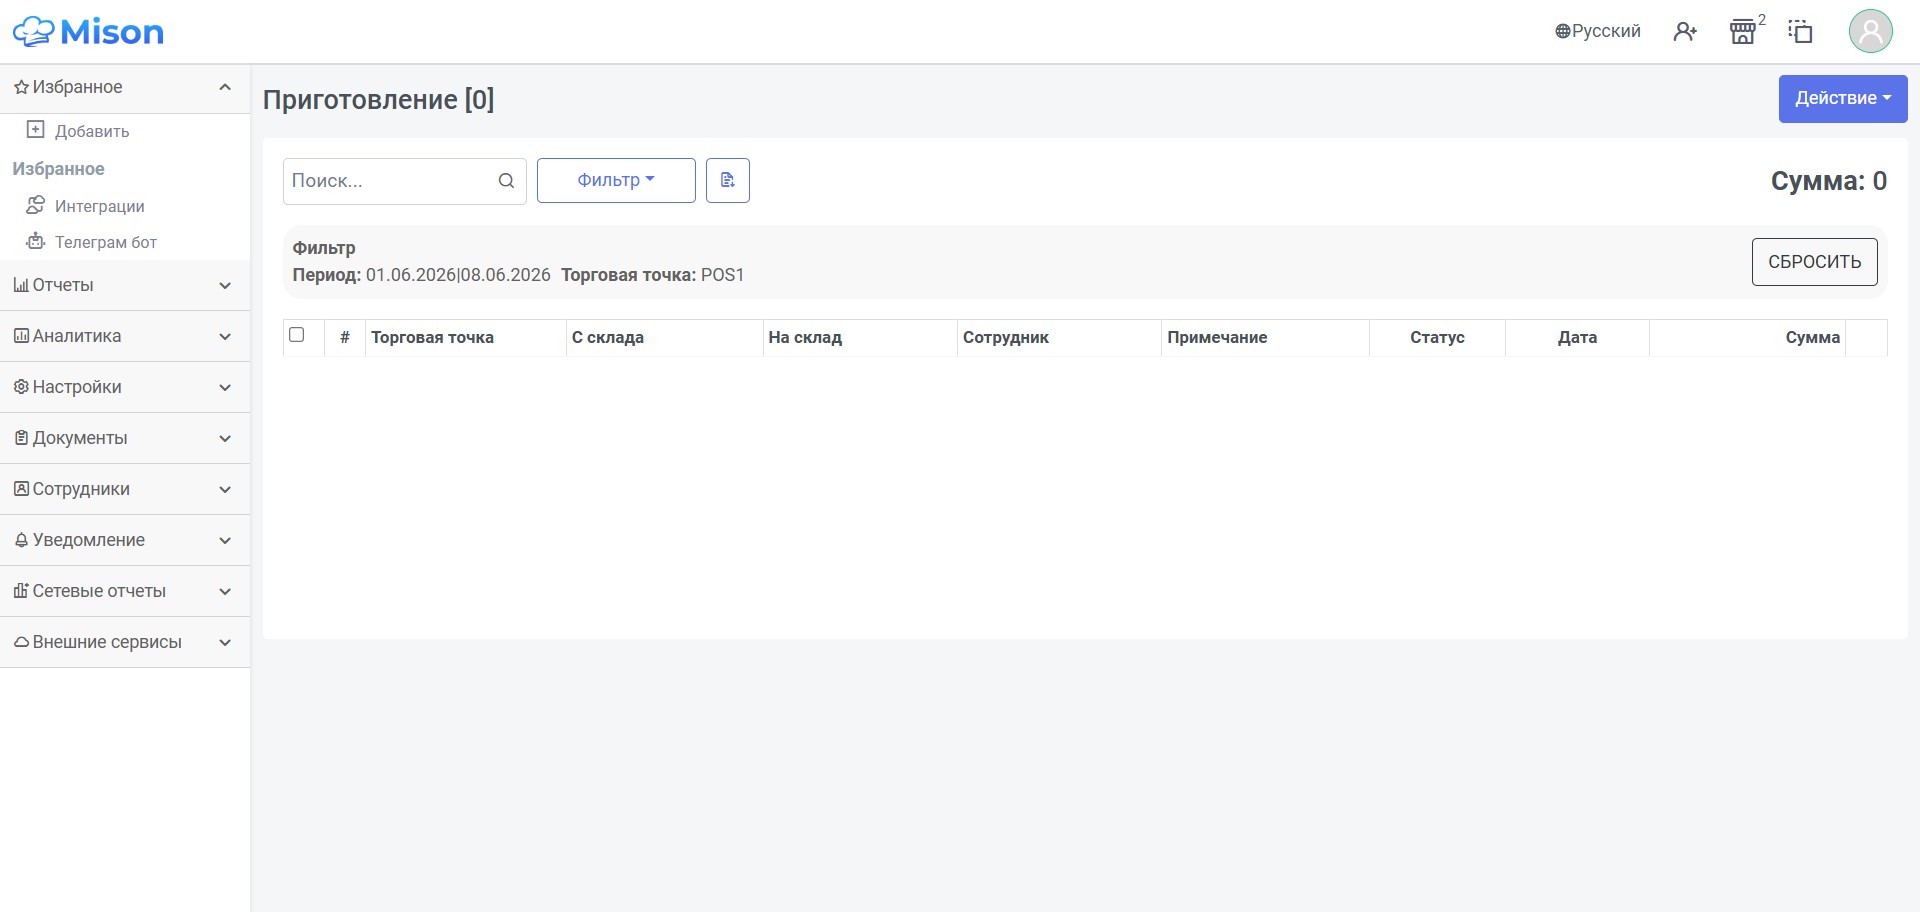1920x912 pixels.
Task: Click the Дата column header
Action: click(x=1577, y=338)
